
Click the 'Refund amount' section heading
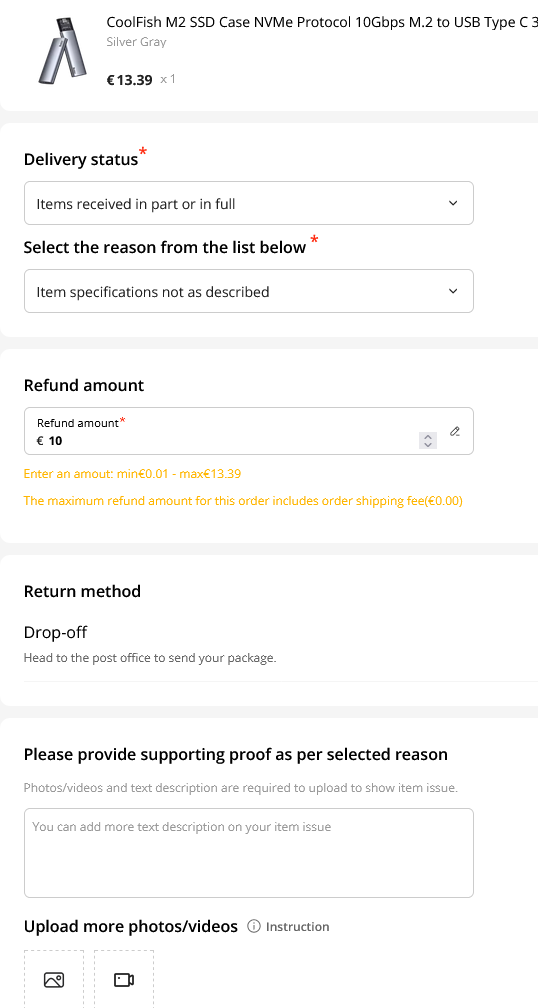click(x=84, y=385)
